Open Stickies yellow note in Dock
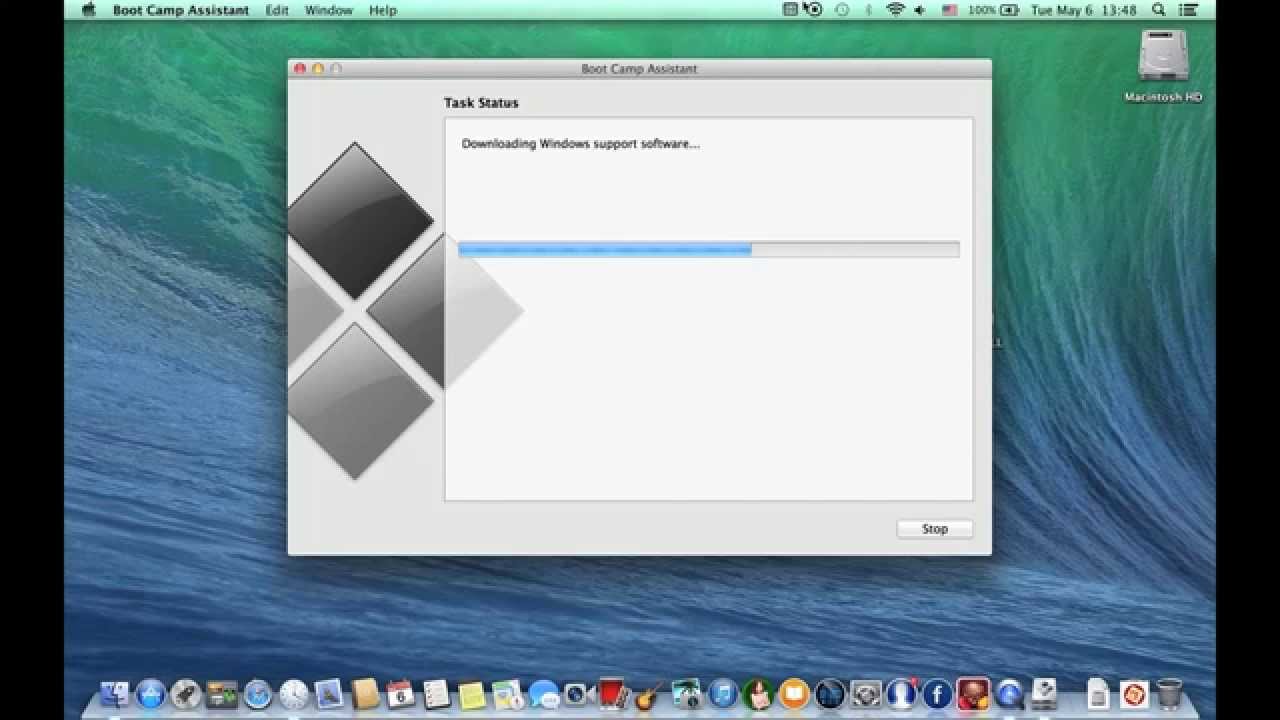The width and height of the screenshot is (1280, 720). (x=471, y=695)
